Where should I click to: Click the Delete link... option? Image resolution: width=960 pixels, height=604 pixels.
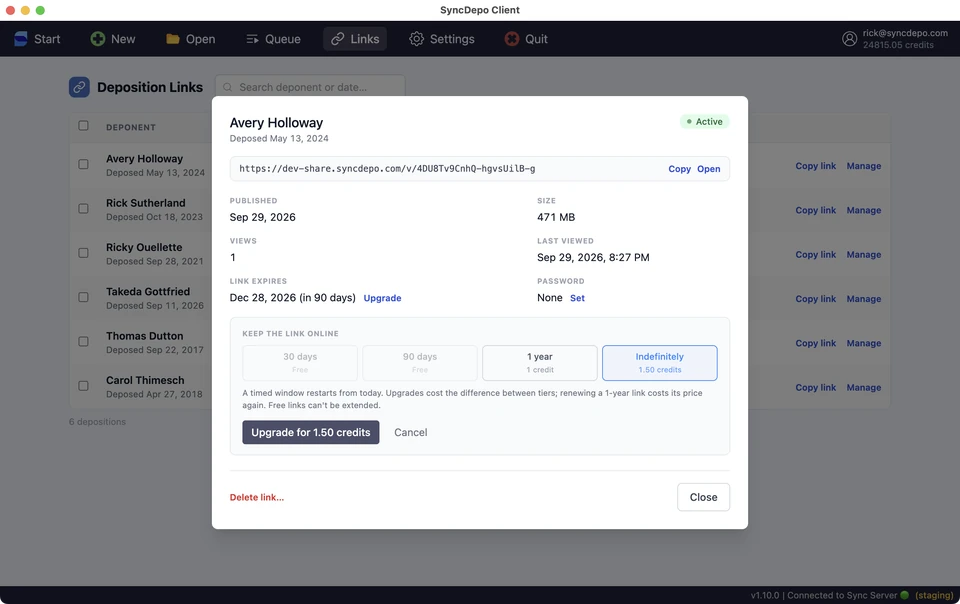(257, 498)
